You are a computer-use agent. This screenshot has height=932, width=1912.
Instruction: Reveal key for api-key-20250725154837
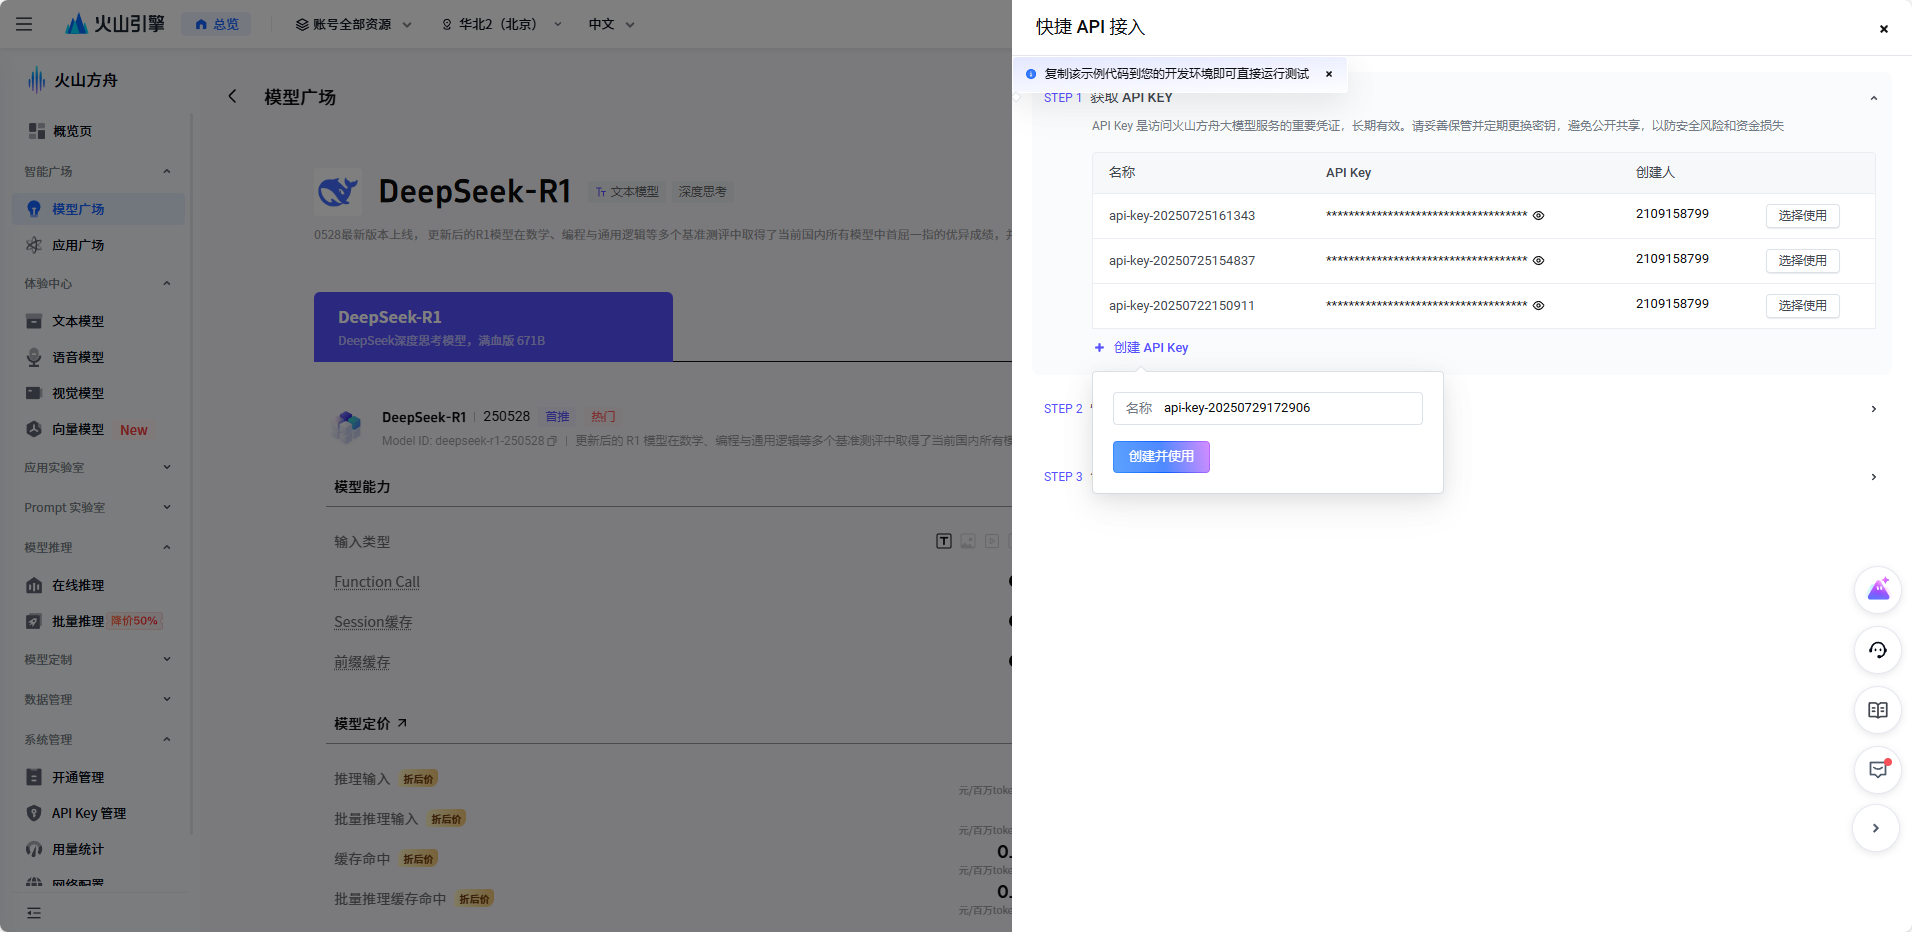1539,261
